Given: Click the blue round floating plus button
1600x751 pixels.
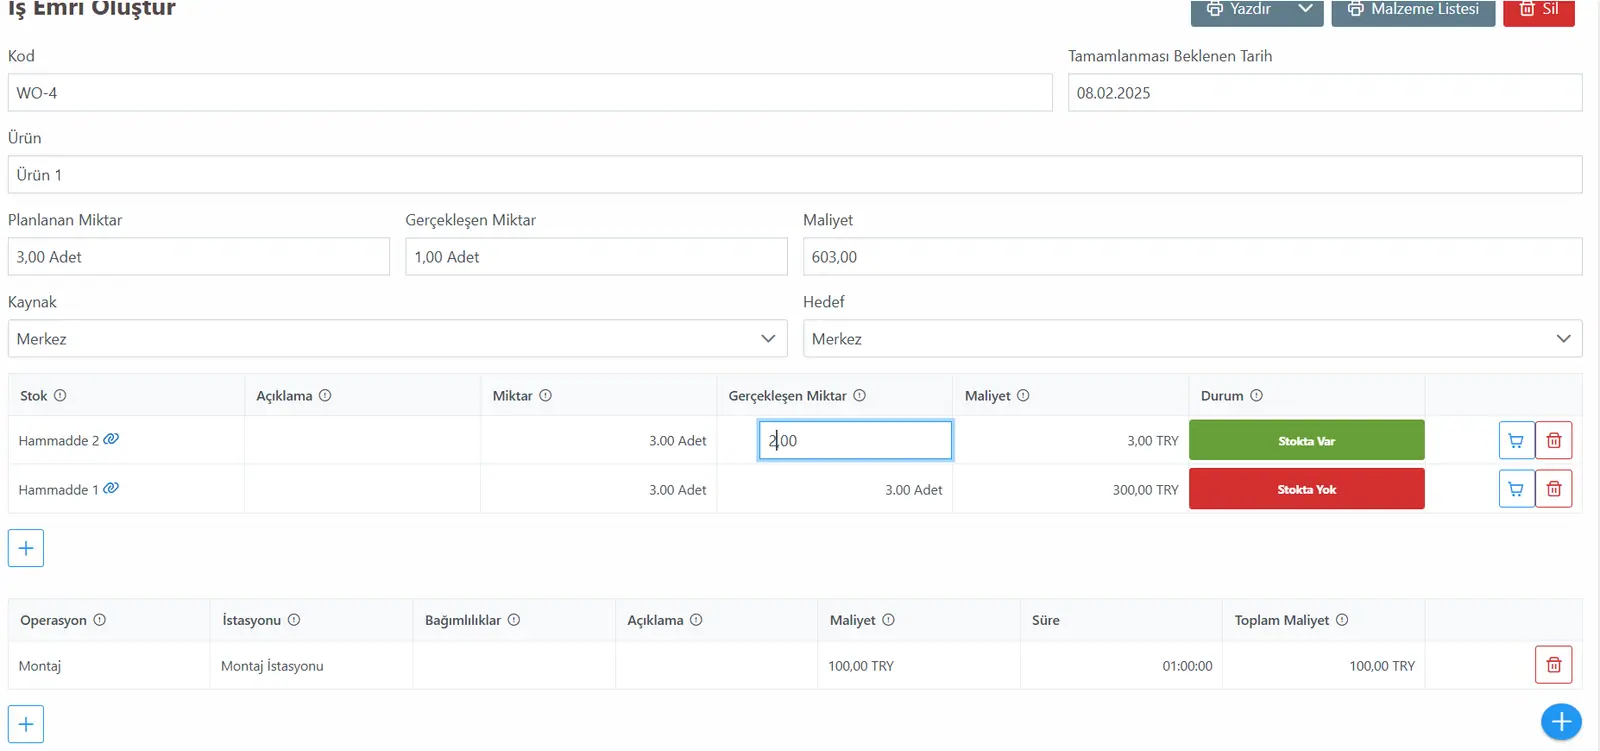Looking at the screenshot, I should pos(1561,722).
